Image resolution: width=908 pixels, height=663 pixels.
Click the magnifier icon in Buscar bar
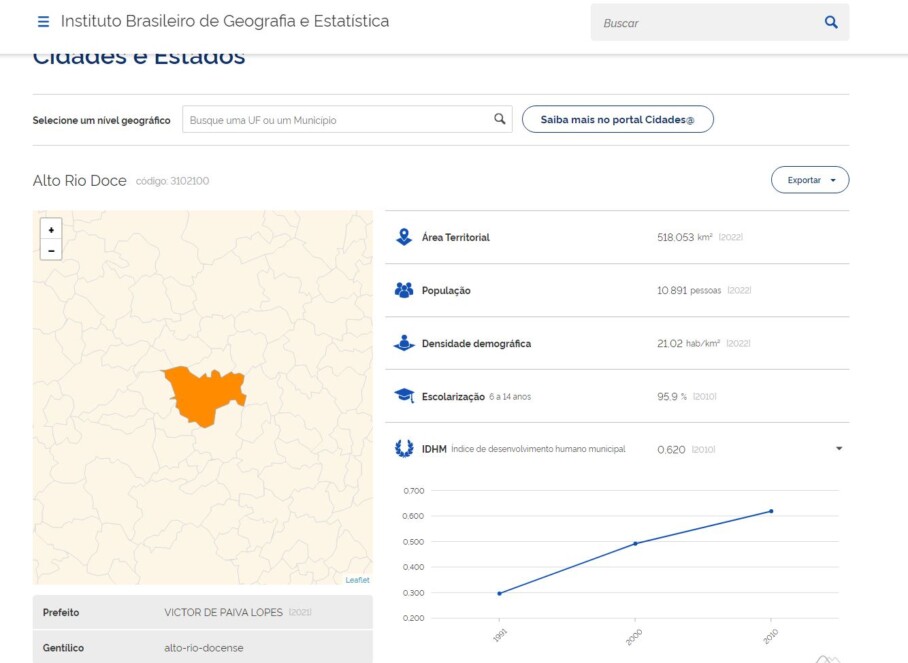(830, 22)
